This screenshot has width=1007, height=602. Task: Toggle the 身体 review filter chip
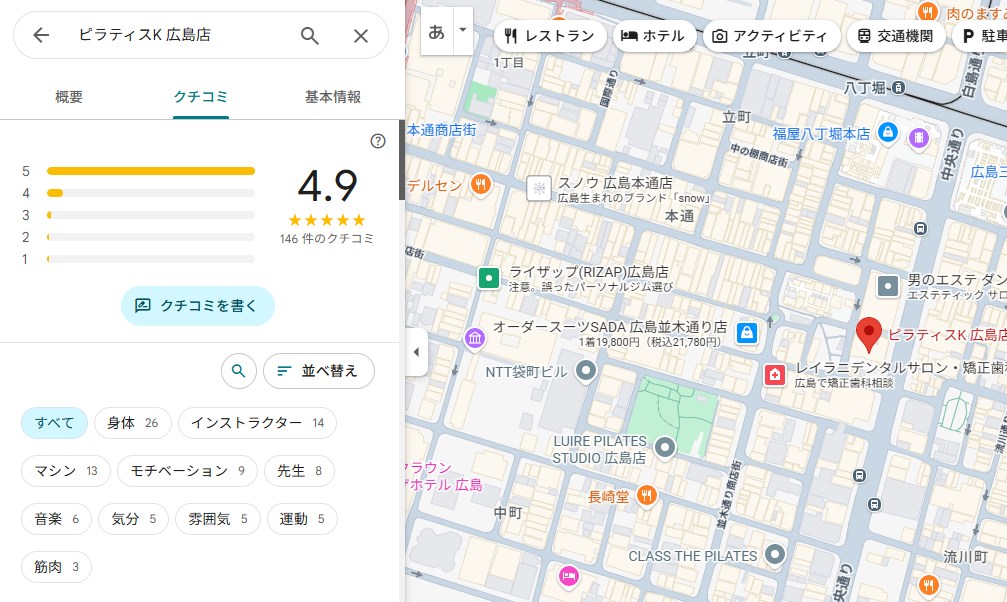[x=132, y=423]
